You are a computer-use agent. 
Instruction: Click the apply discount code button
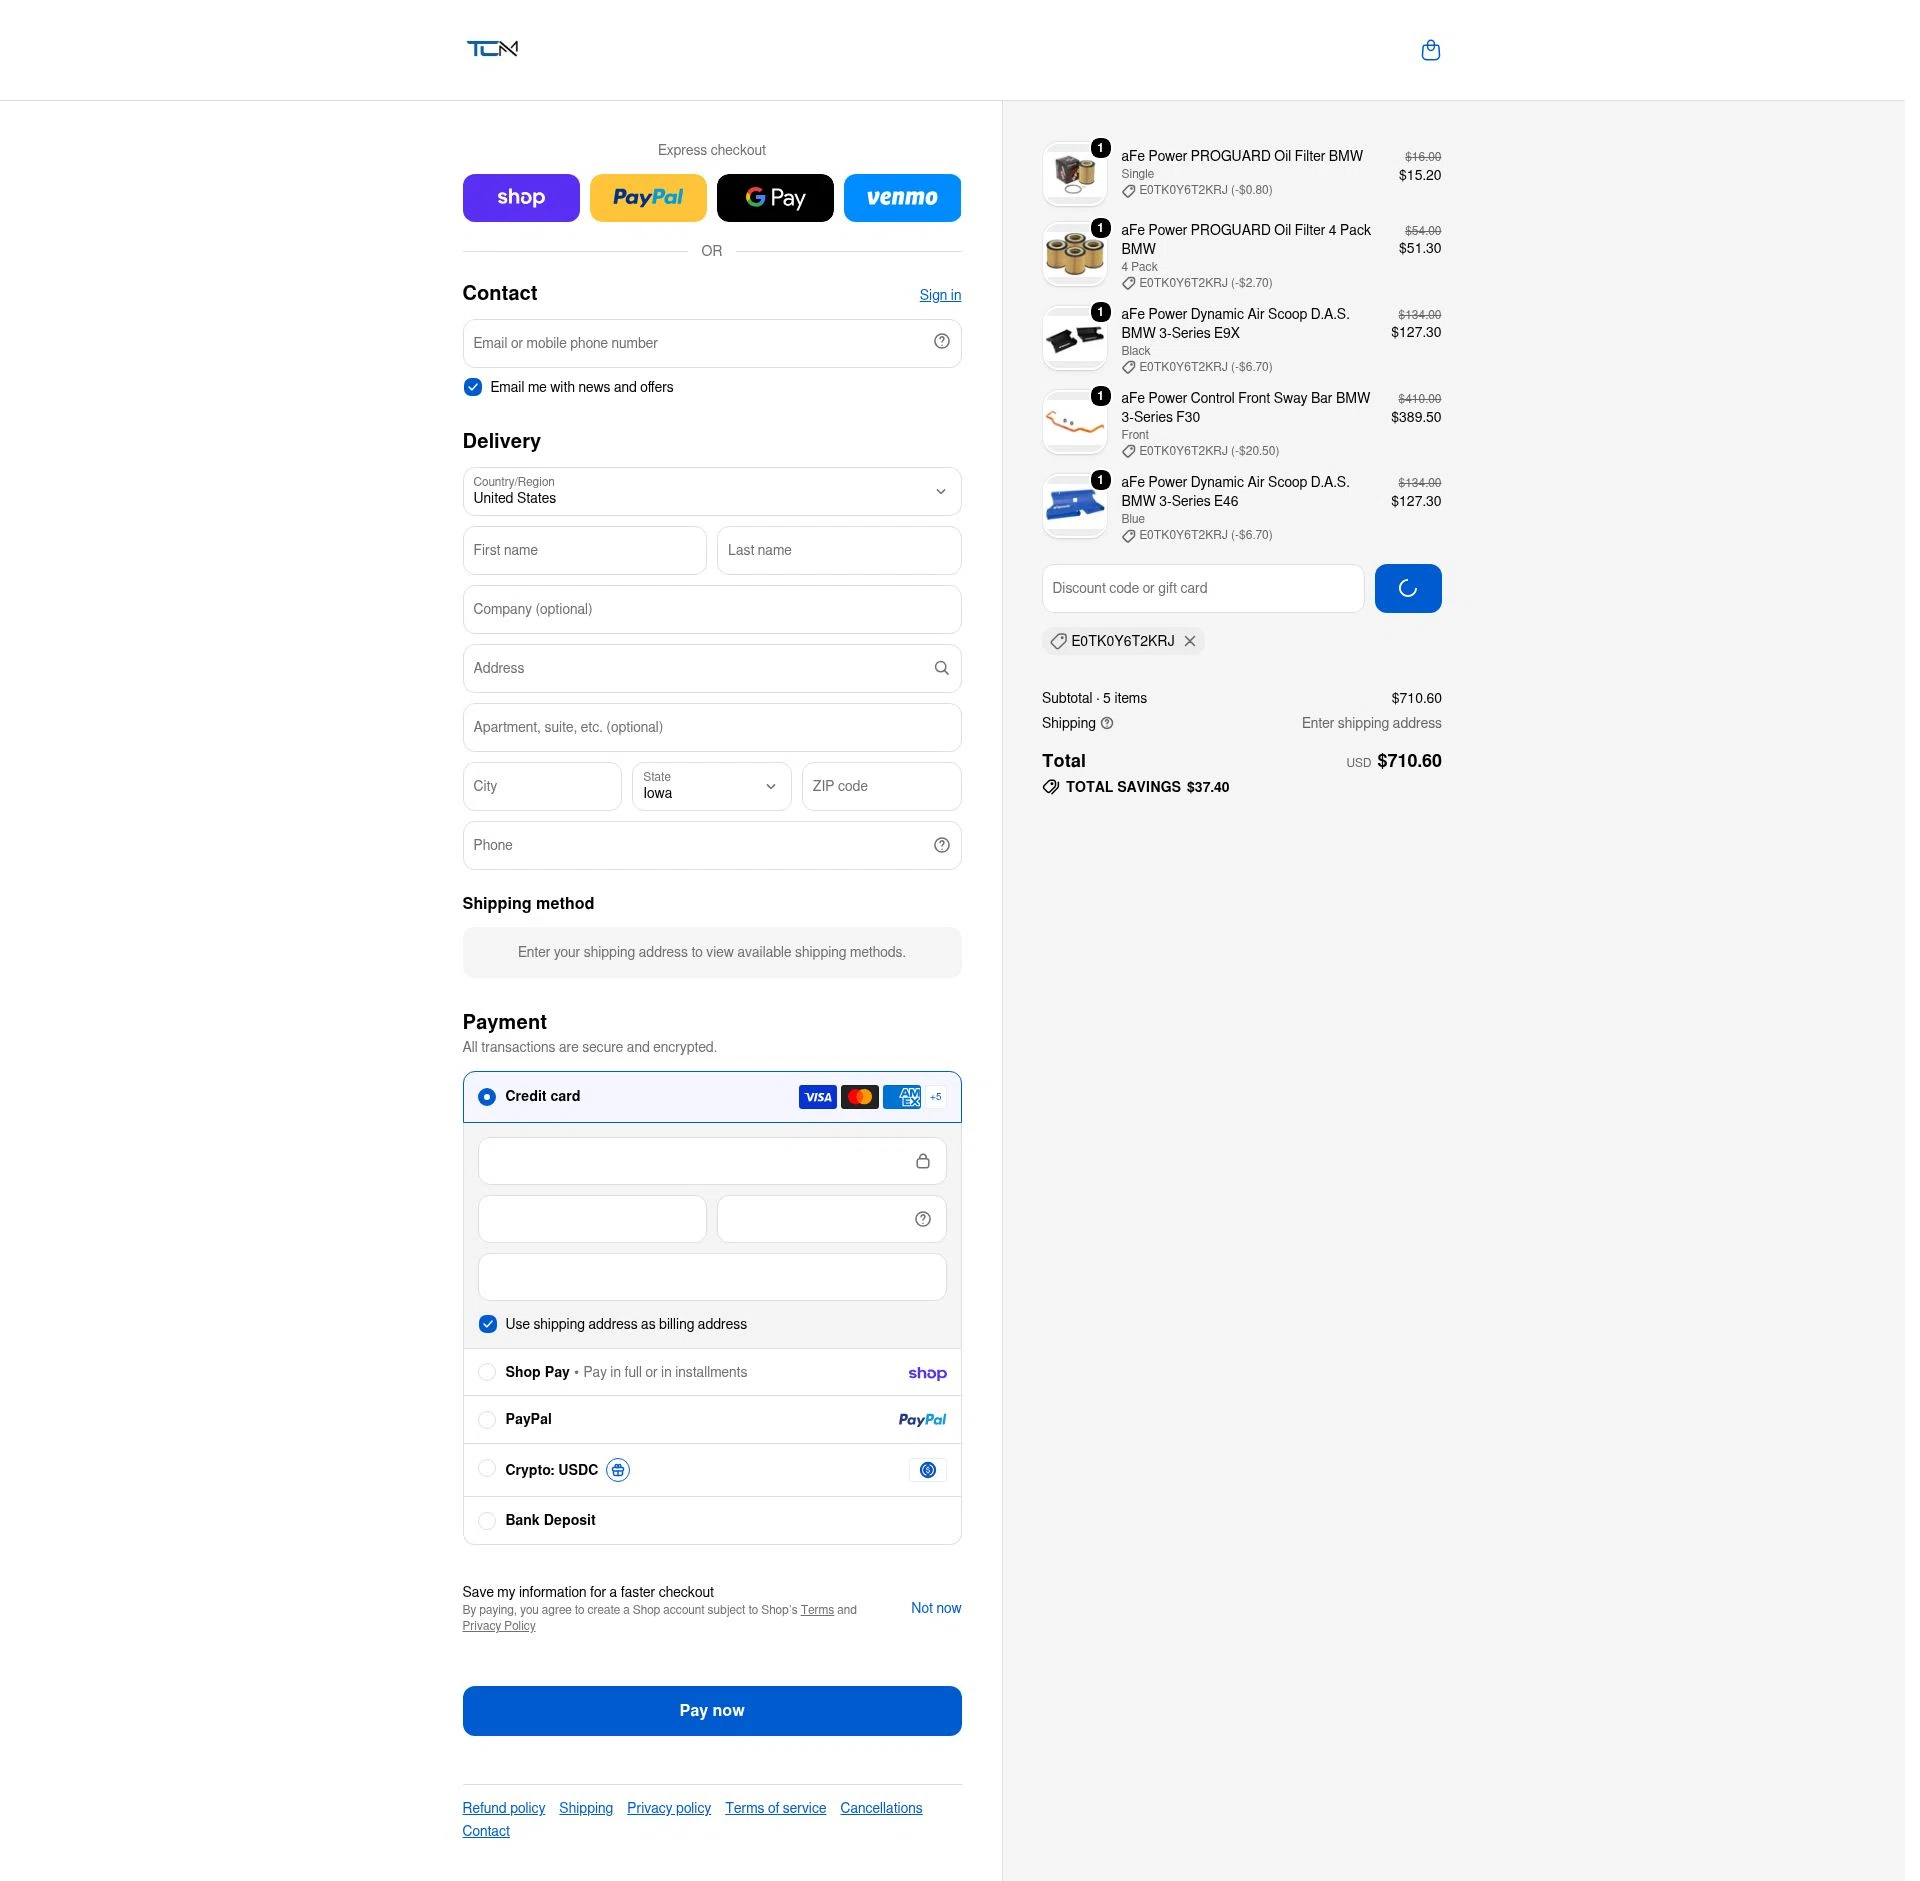1408,589
